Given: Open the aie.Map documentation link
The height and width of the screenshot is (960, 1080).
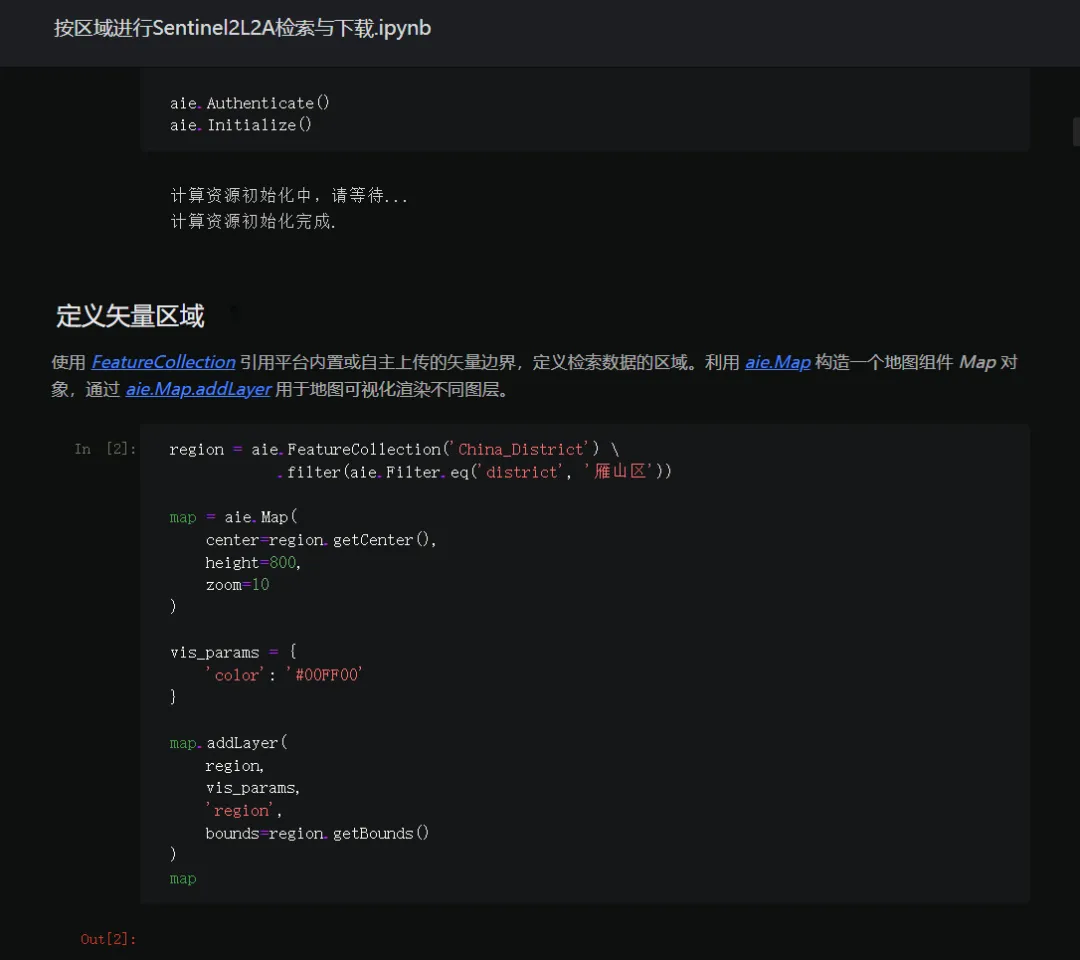Looking at the screenshot, I should tap(778, 362).
